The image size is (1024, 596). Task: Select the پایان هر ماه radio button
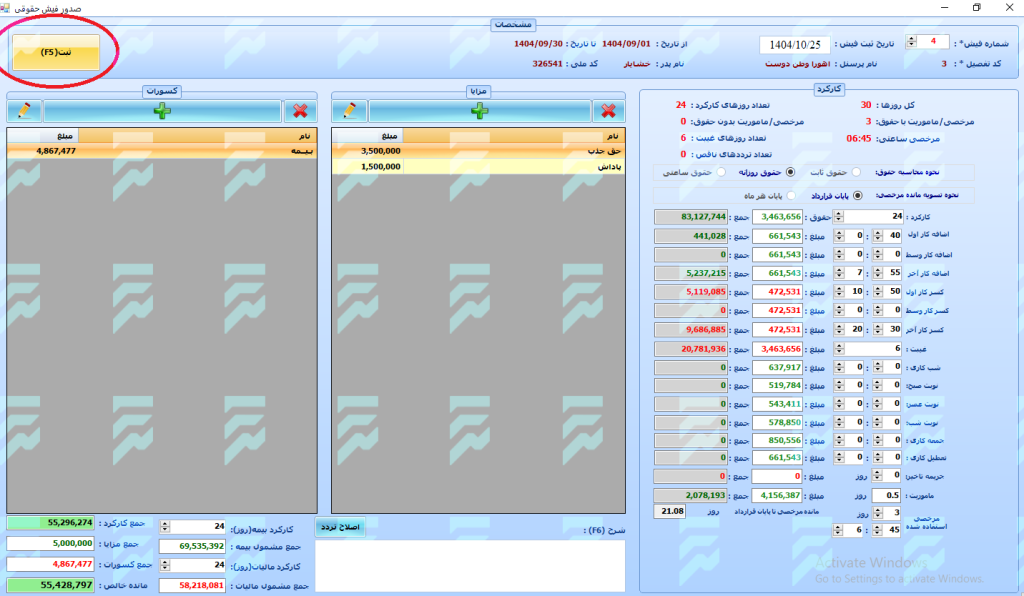pyautogui.click(x=793, y=195)
